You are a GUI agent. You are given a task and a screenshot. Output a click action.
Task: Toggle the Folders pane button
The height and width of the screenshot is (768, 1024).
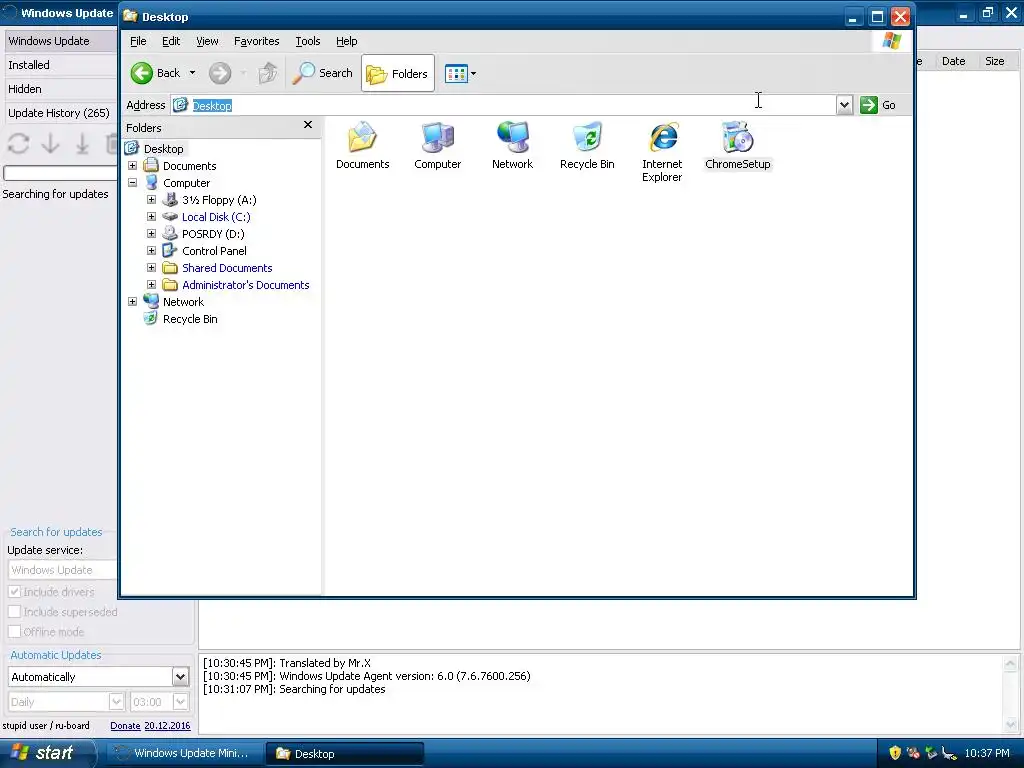[398, 74]
